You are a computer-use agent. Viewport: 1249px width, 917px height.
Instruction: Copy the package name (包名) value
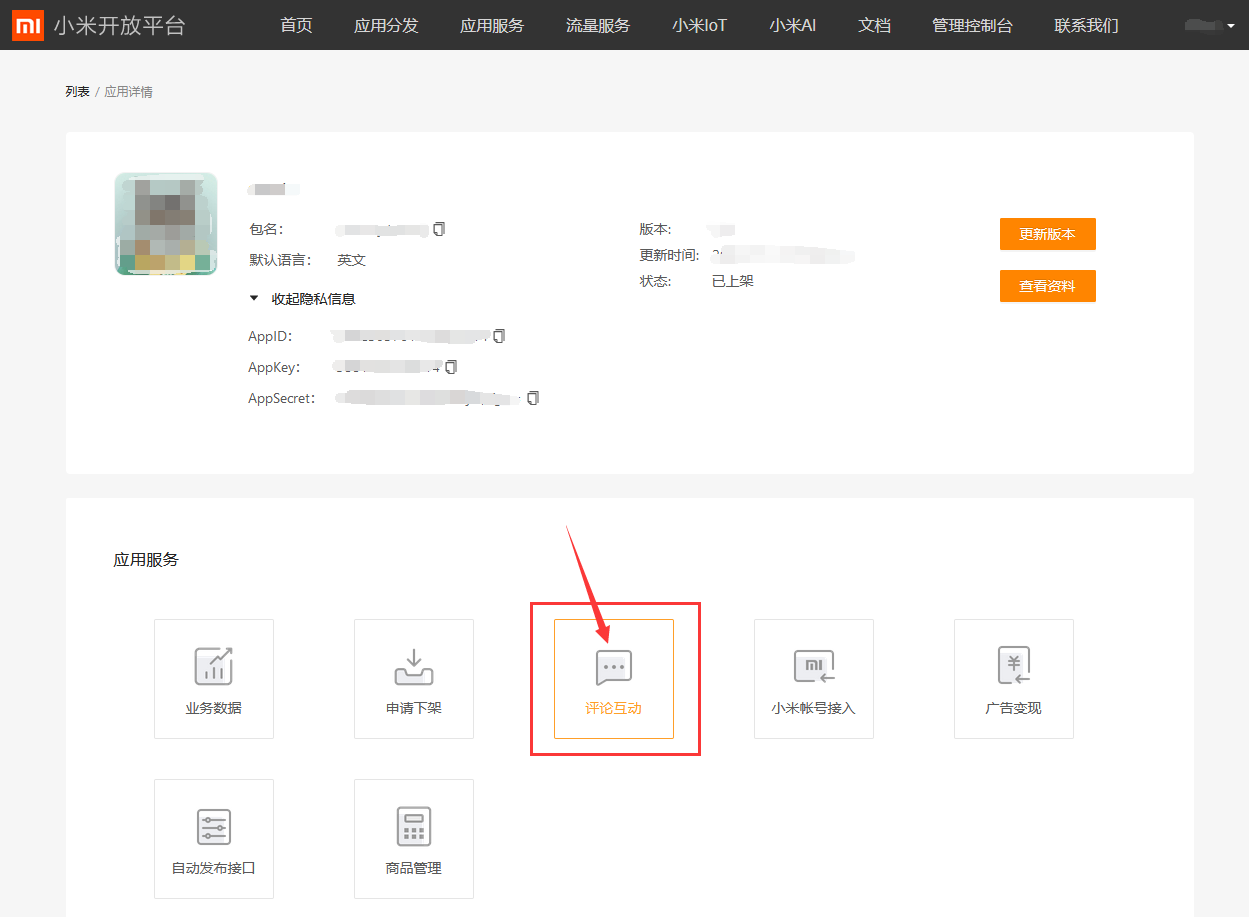coord(439,229)
